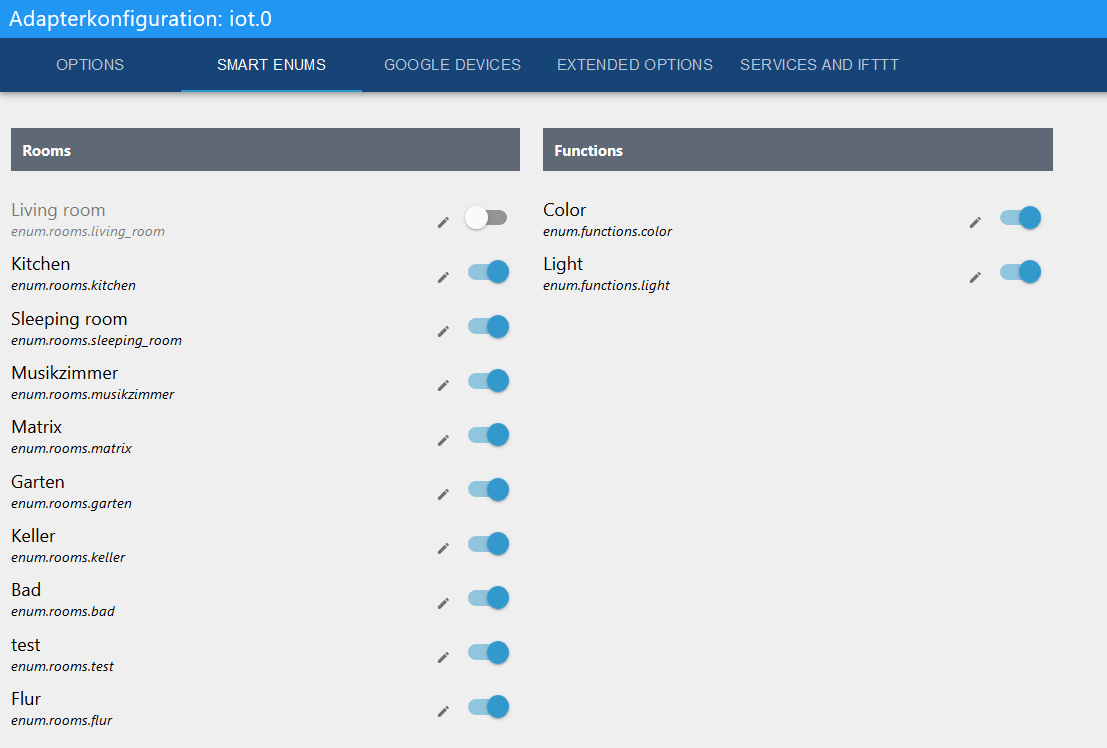Edit the Light function enum
Viewport: 1107px width, 748px height.
975,278
